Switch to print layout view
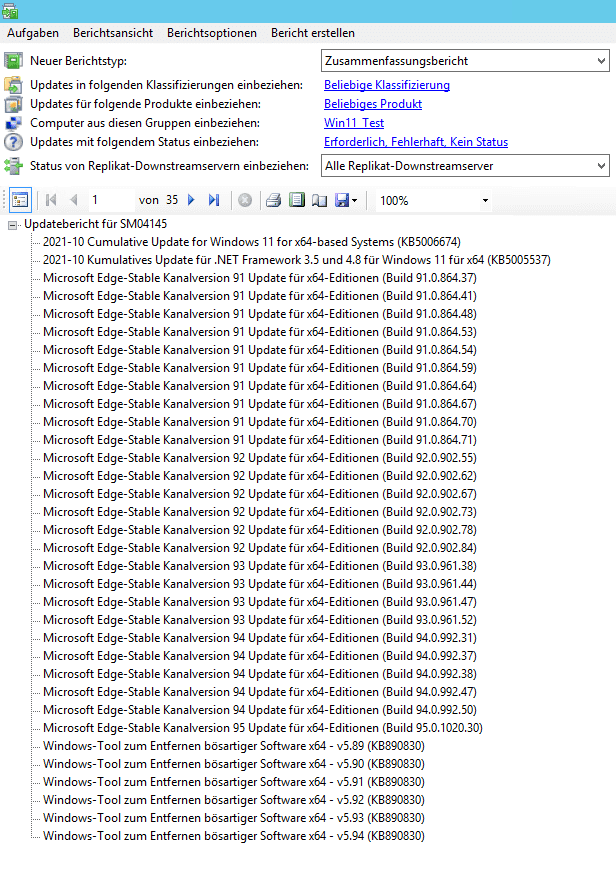 297,200
